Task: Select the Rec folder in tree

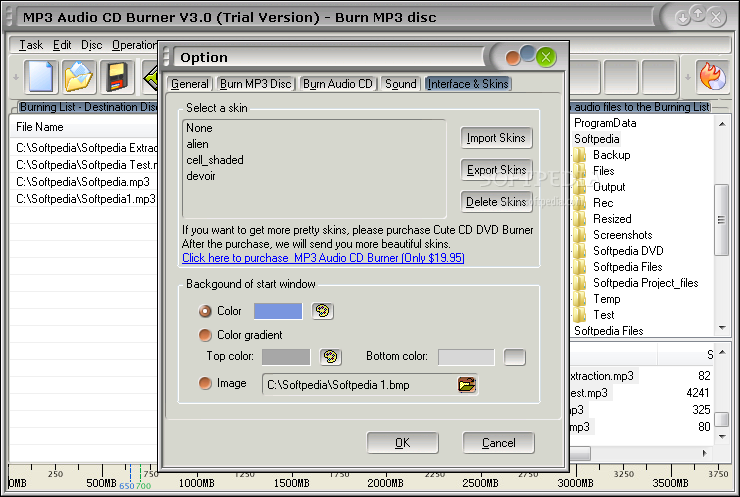Action: click(x=603, y=203)
